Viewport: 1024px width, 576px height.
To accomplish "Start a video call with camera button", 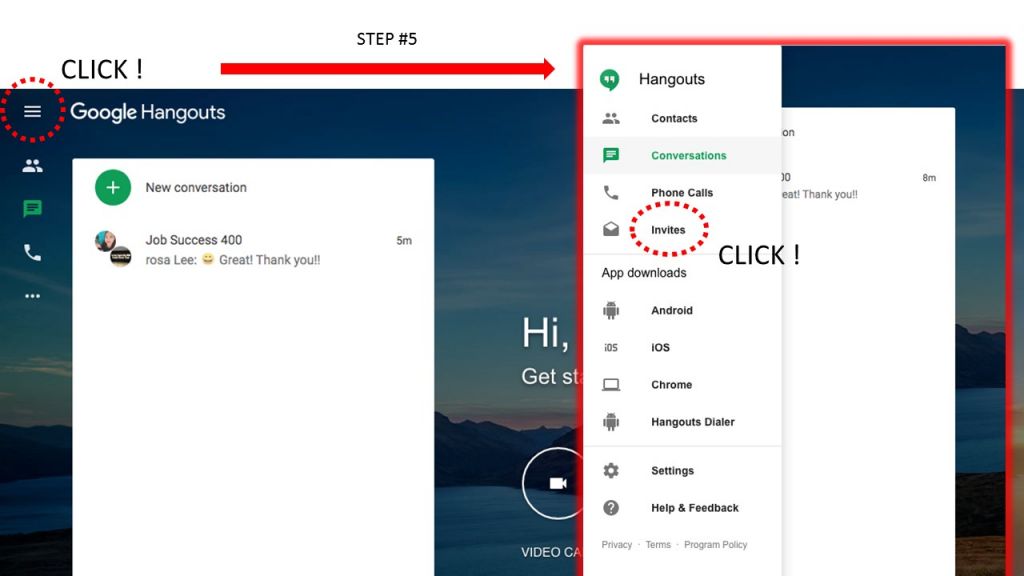I will click(556, 483).
